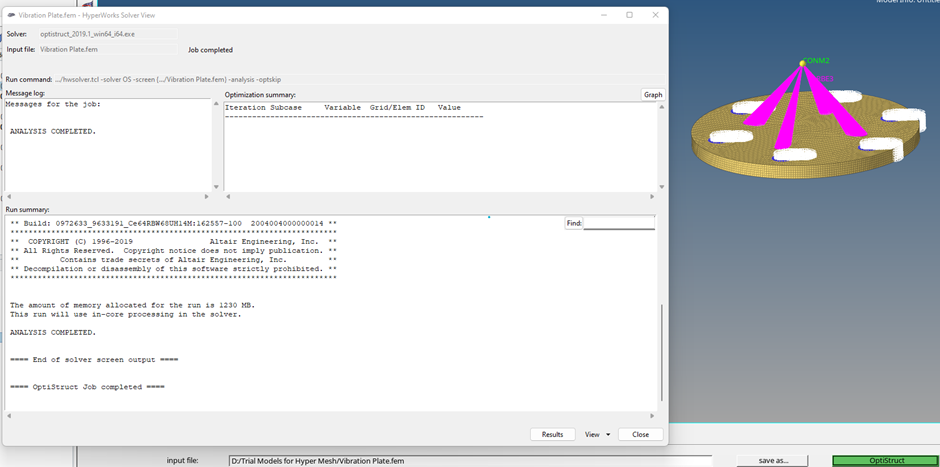Image resolution: width=940 pixels, height=467 pixels.
Task: Click the Close button in Solver View
Action: pos(640,435)
